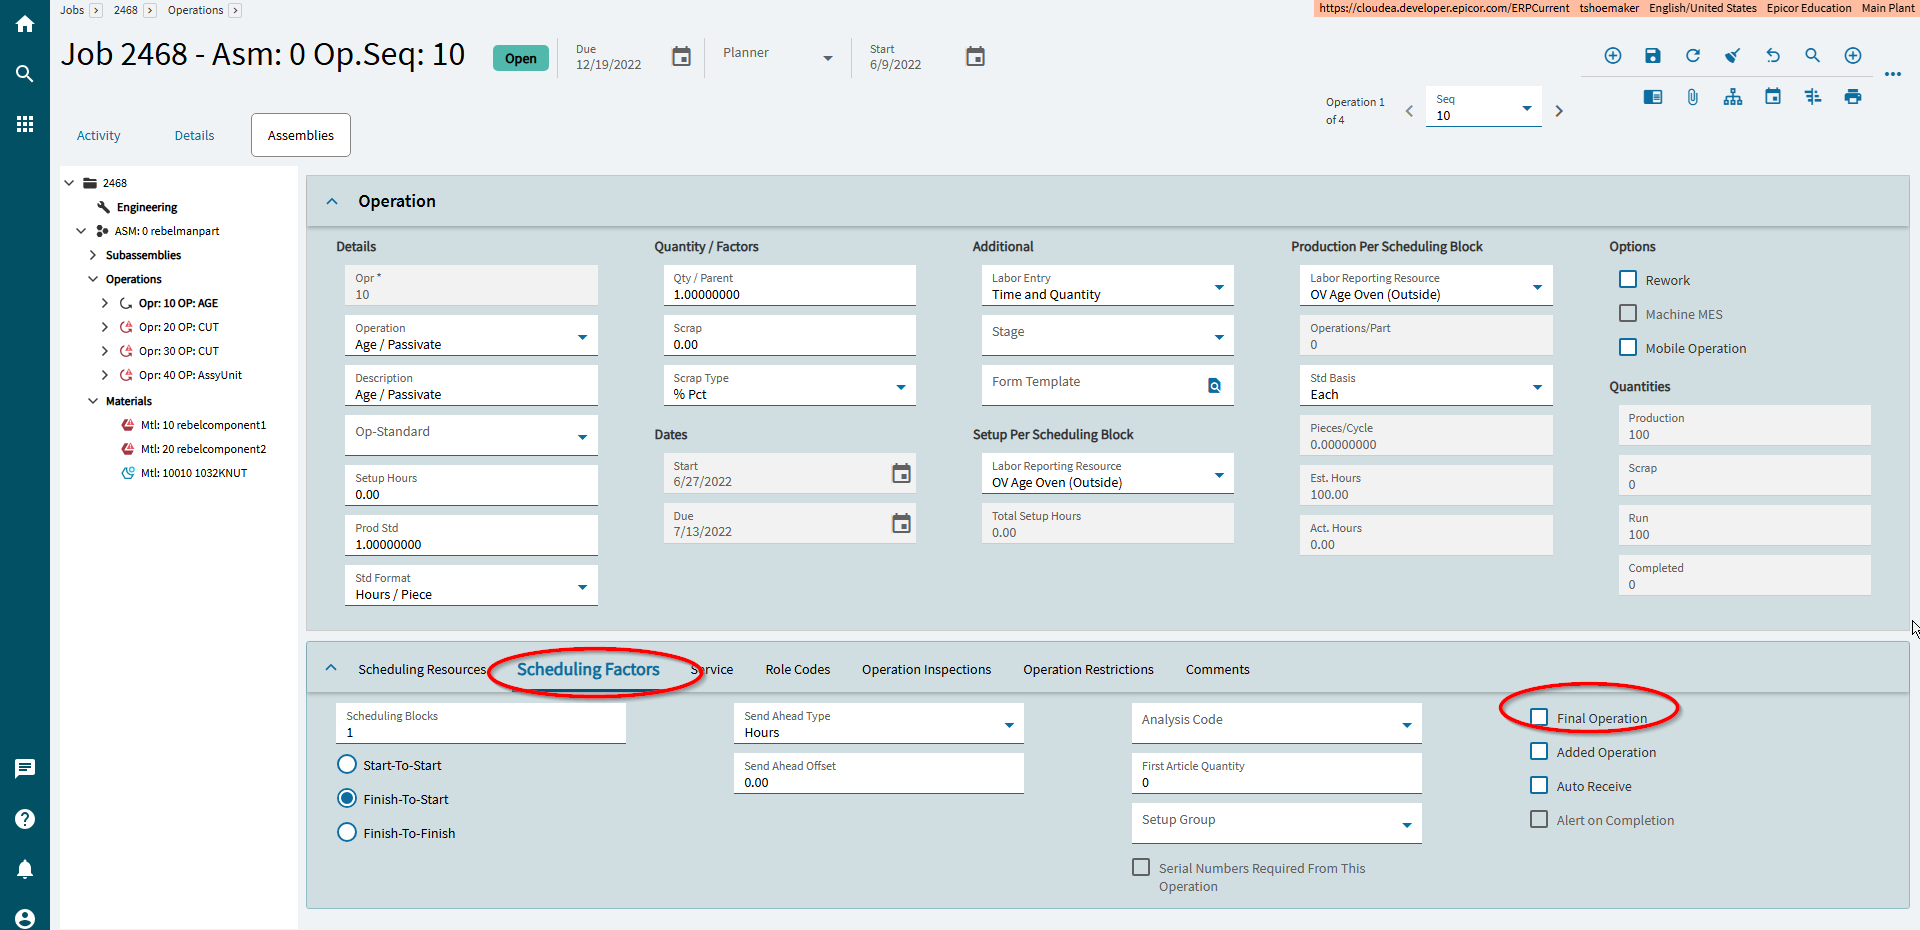The image size is (1920, 930).
Task: Click the Details tab button
Action: [x=194, y=136]
